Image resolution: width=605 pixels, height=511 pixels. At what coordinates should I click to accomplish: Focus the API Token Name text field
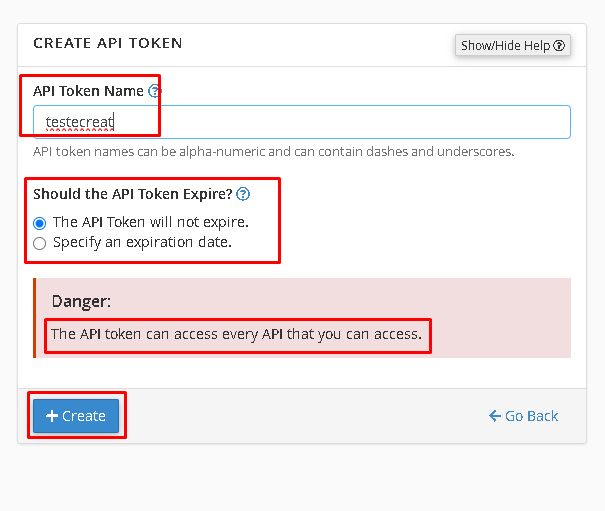[302, 122]
